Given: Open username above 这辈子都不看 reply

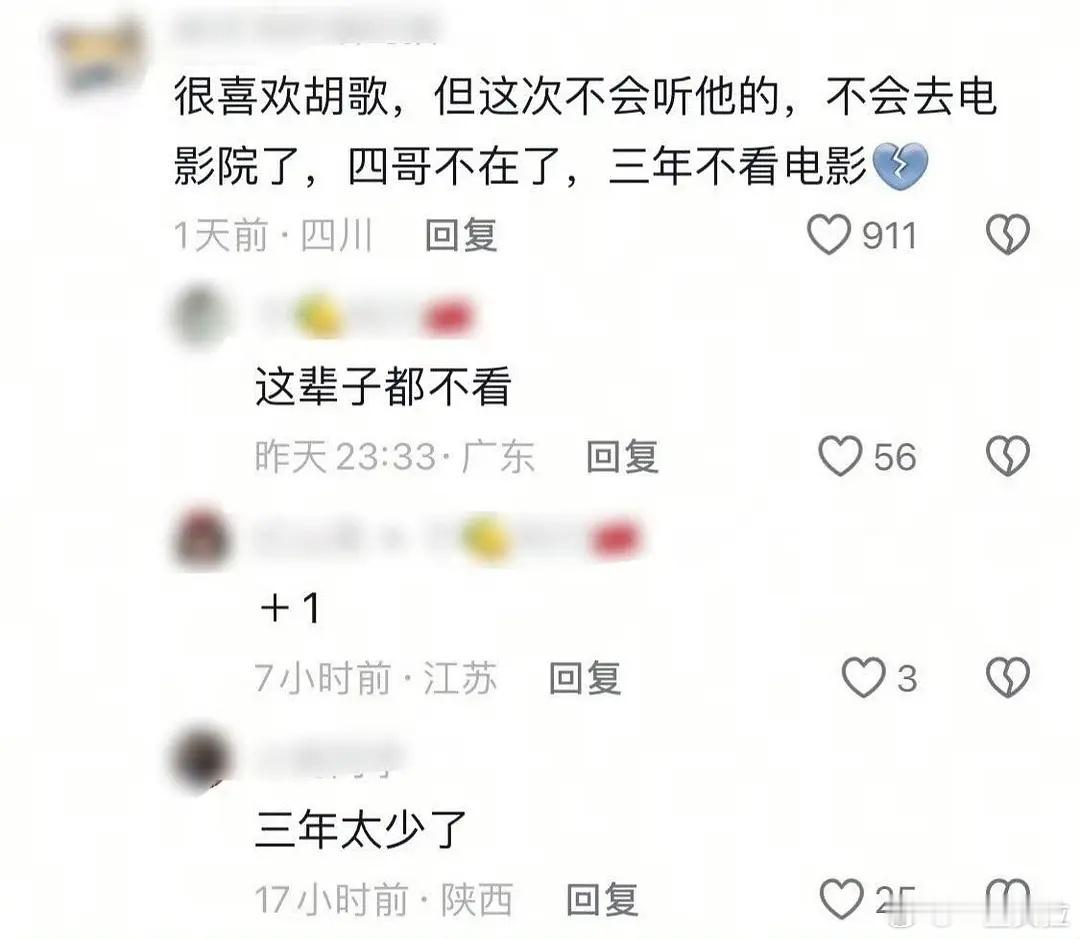Looking at the screenshot, I should [x=366, y=318].
